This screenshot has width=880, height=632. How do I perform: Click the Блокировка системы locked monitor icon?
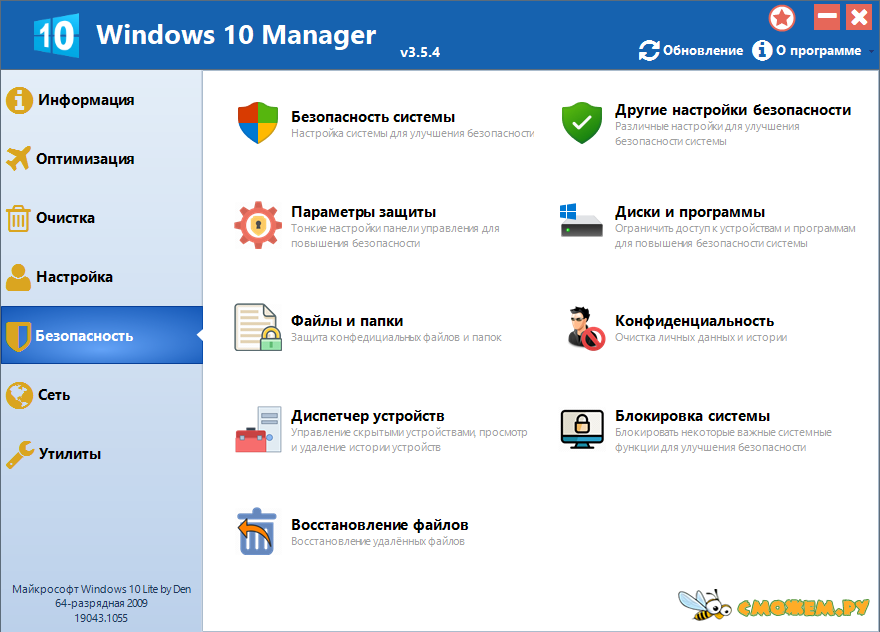pyautogui.click(x=582, y=429)
